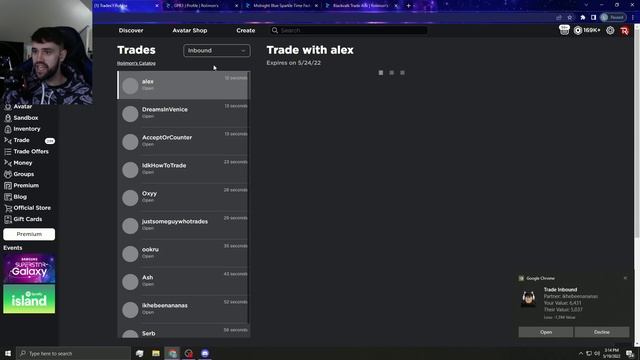Open a new browser tab
Screen dimensions: 640x360
point(409,6)
